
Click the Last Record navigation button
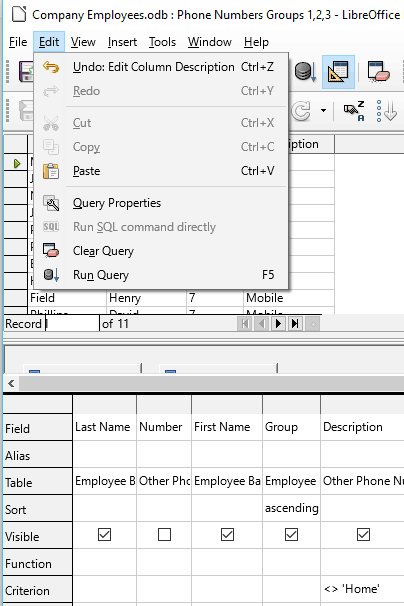point(295,323)
